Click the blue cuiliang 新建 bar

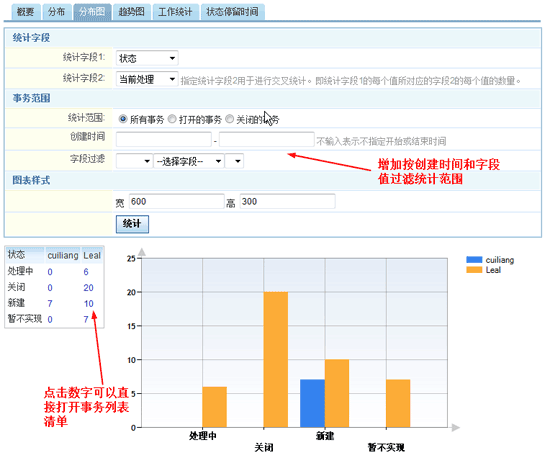tap(313, 403)
